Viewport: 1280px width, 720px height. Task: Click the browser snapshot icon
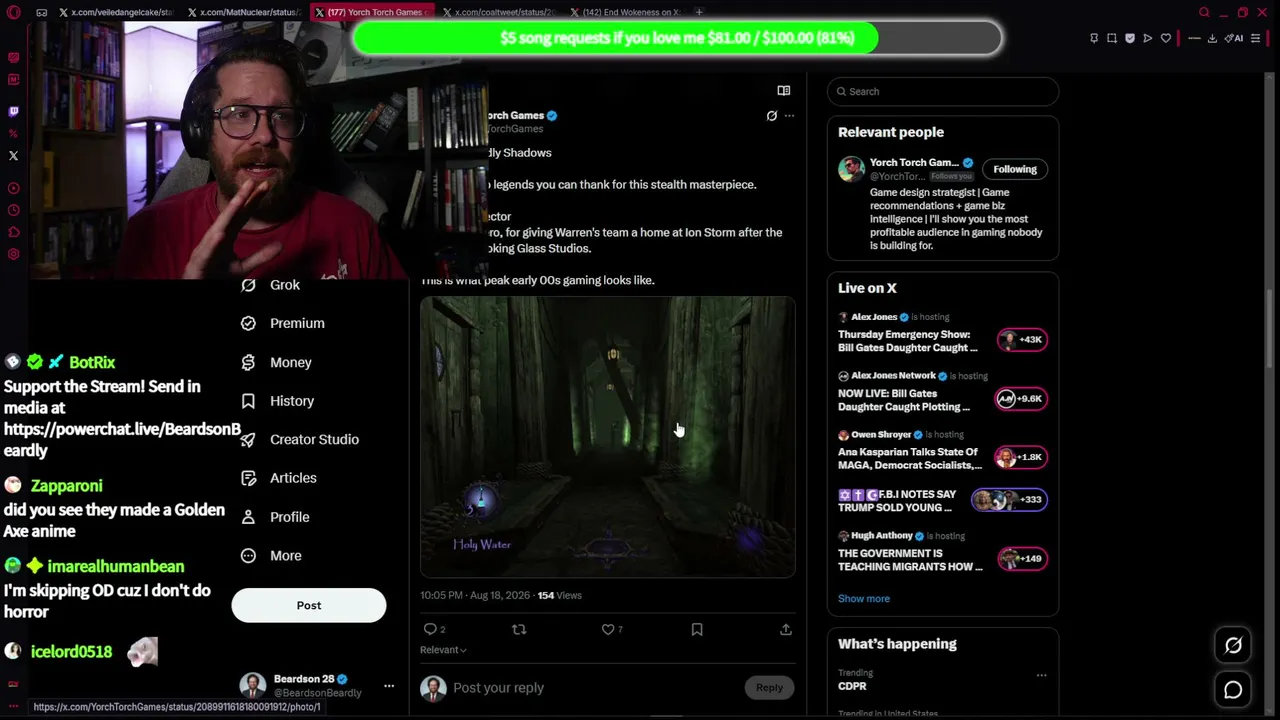pyautogui.click(x=1111, y=38)
